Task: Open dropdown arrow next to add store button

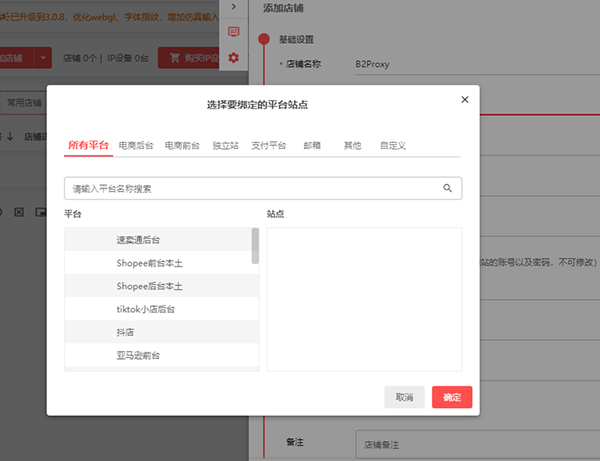Action: coord(44,58)
